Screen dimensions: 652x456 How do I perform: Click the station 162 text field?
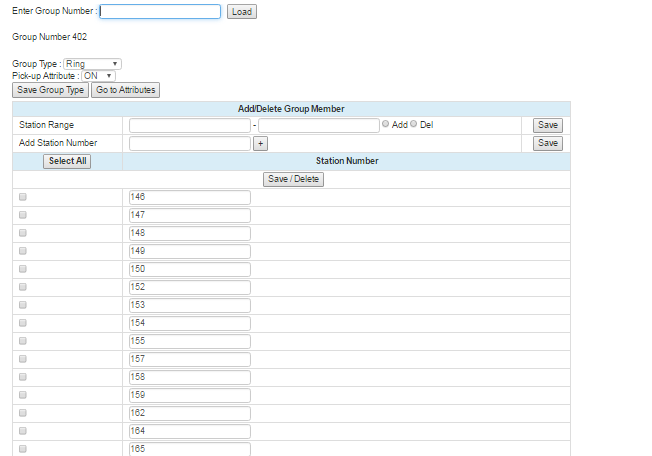tap(189, 413)
